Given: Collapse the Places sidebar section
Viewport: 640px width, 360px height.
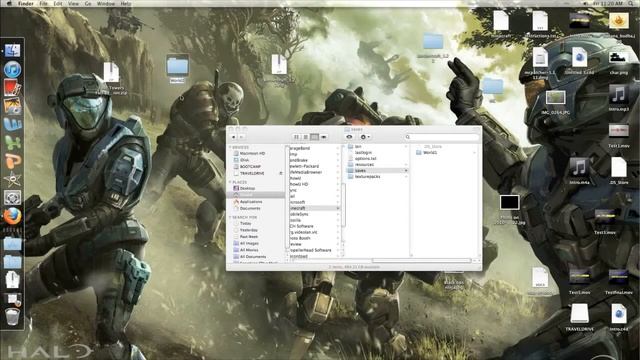Looking at the screenshot, I should (x=230, y=182).
